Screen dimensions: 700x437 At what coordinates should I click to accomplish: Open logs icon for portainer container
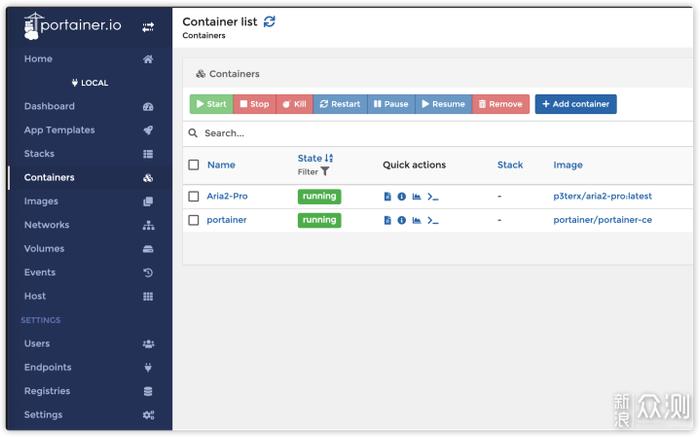[388, 220]
